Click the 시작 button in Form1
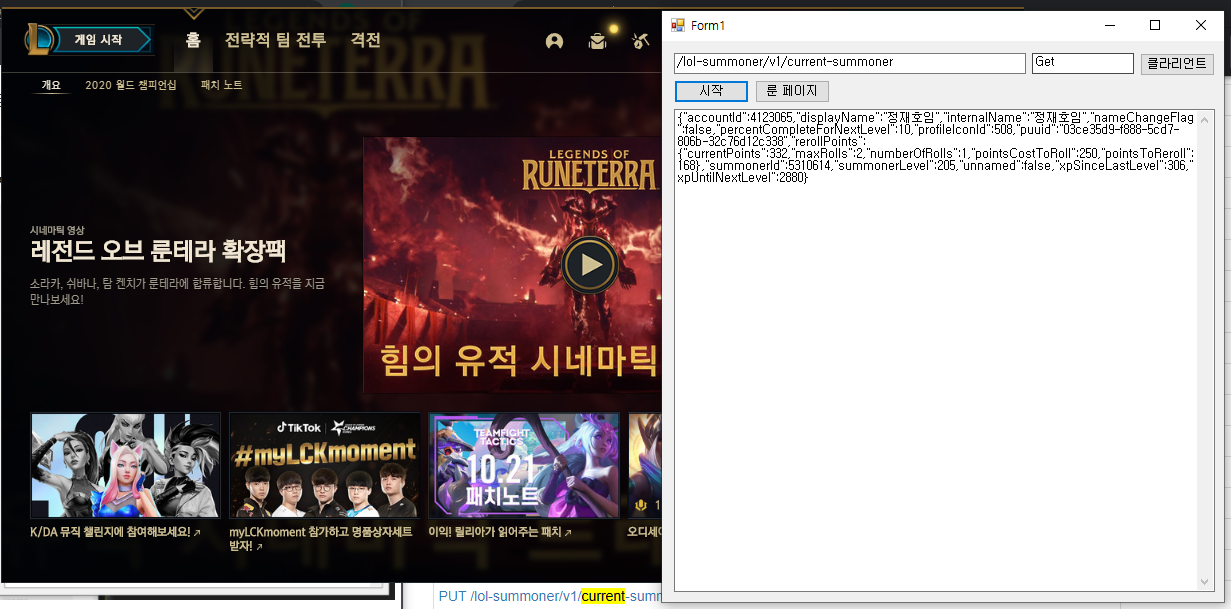The width and height of the screenshot is (1231, 609). coord(711,91)
